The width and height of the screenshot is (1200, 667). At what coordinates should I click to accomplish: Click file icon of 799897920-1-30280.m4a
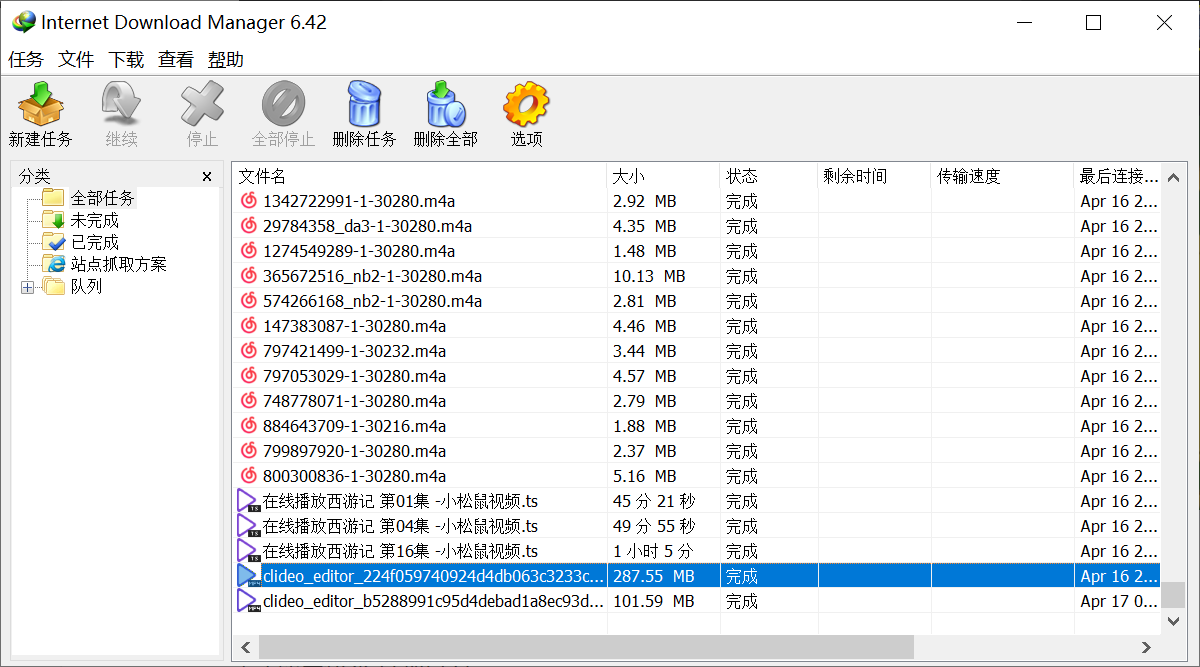[x=249, y=451]
